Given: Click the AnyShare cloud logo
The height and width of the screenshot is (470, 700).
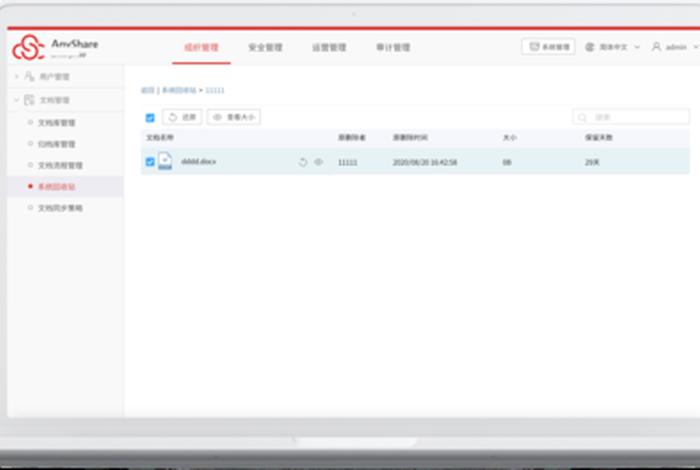Looking at the screenshot, I should (x=28, y=47).
